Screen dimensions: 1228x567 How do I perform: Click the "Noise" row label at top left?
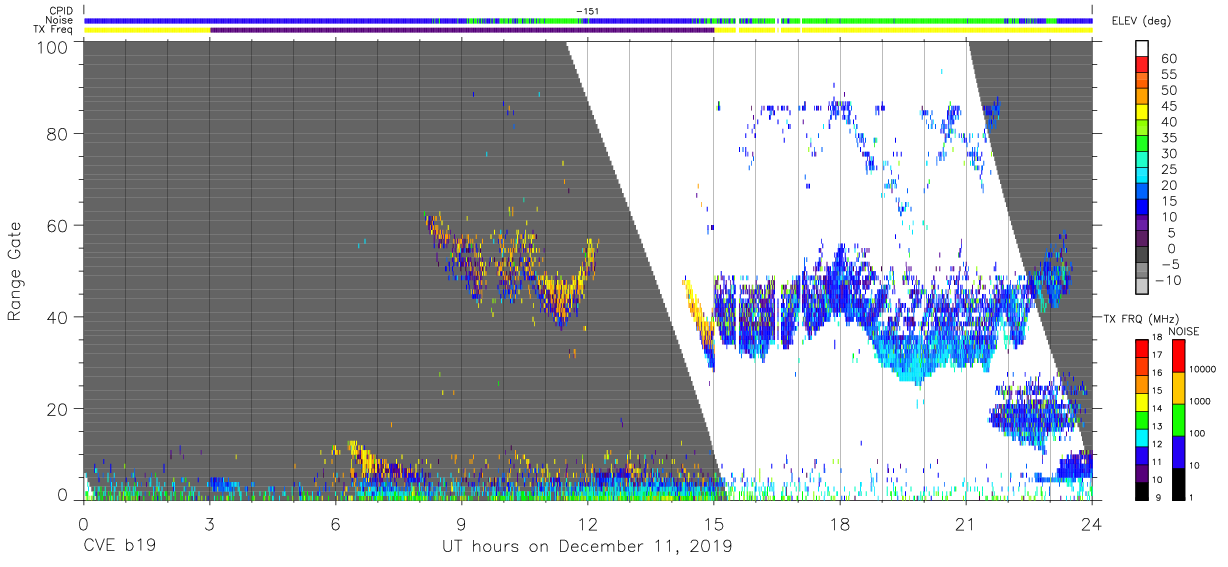tap(59, 20)
